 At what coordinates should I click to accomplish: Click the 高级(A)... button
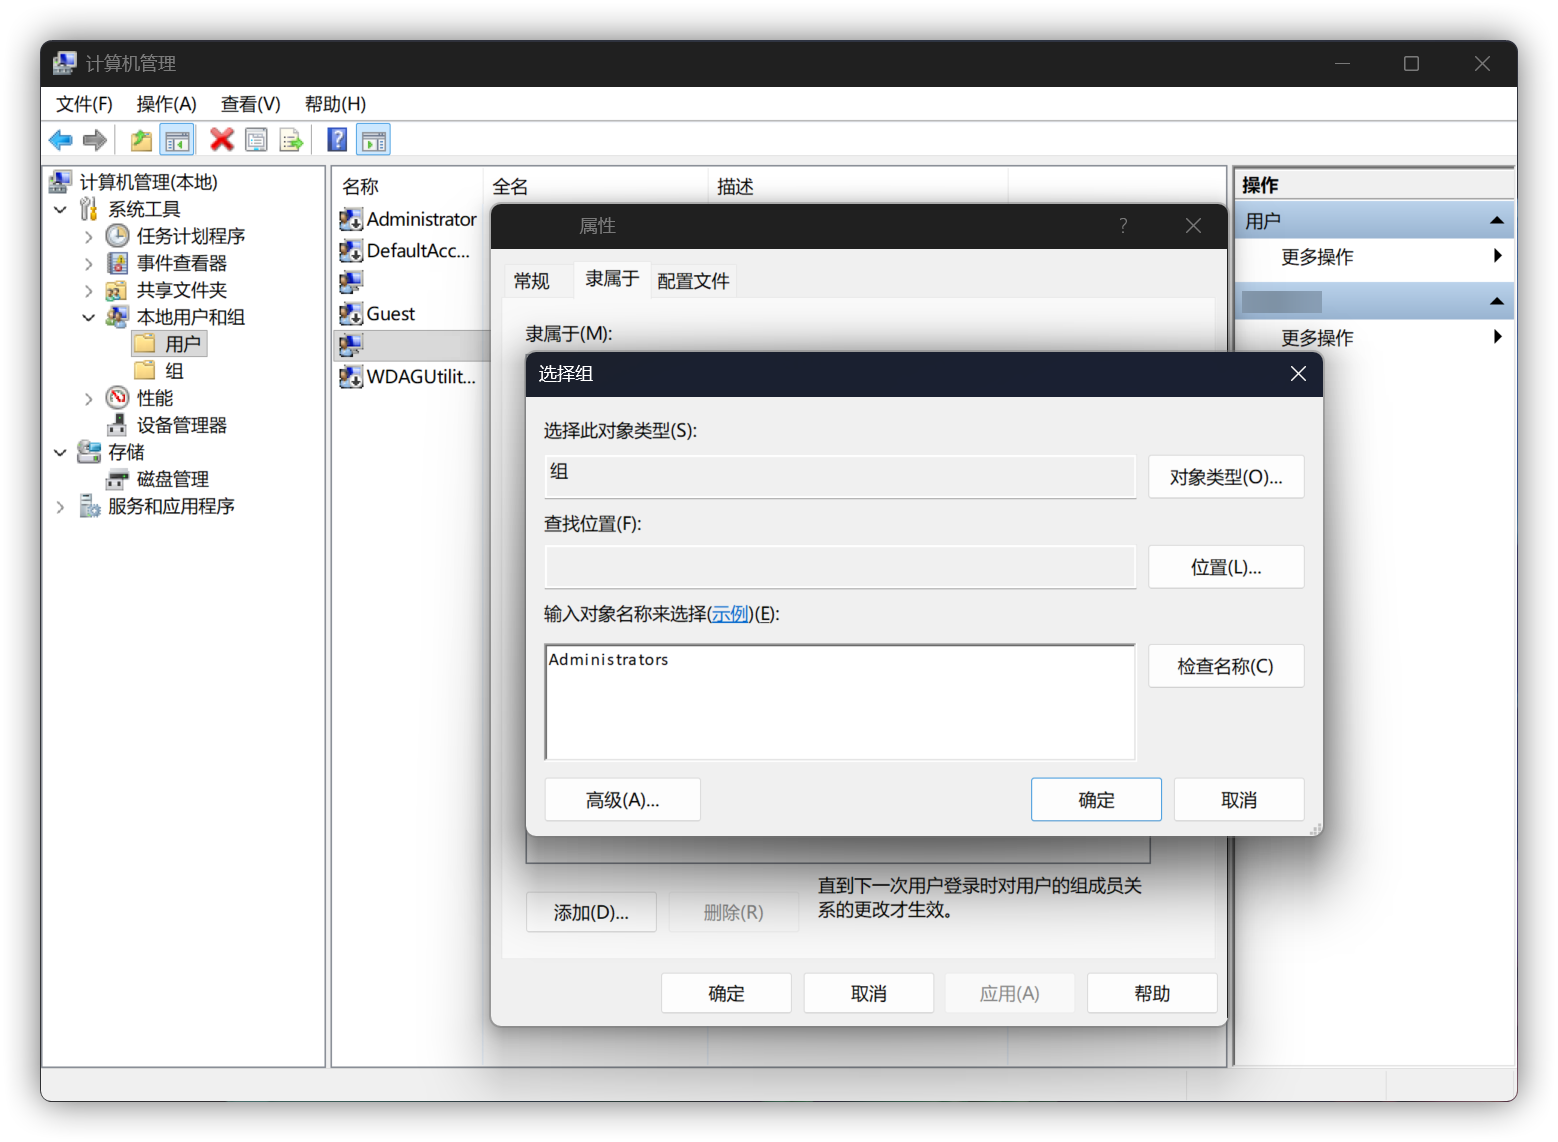[622, 800]
